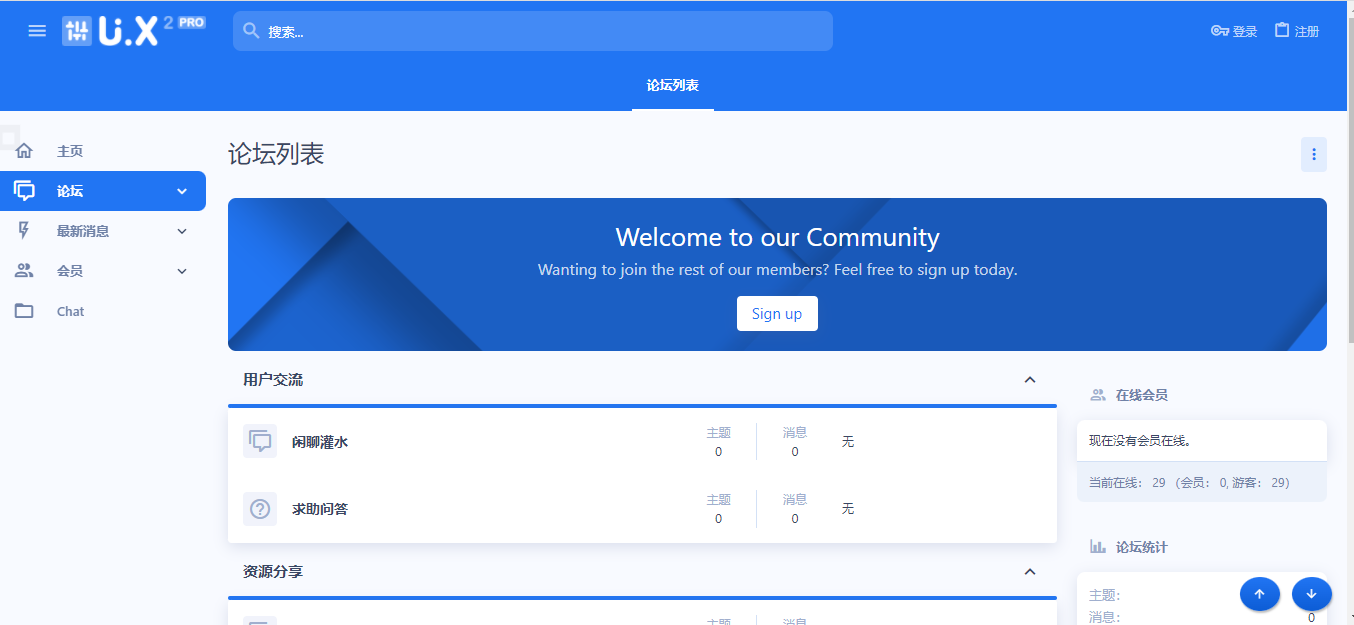The height and width of the screenshot is (625, 1354).
Task: Go to 主页 in sidebar
Action: point(70,151)
